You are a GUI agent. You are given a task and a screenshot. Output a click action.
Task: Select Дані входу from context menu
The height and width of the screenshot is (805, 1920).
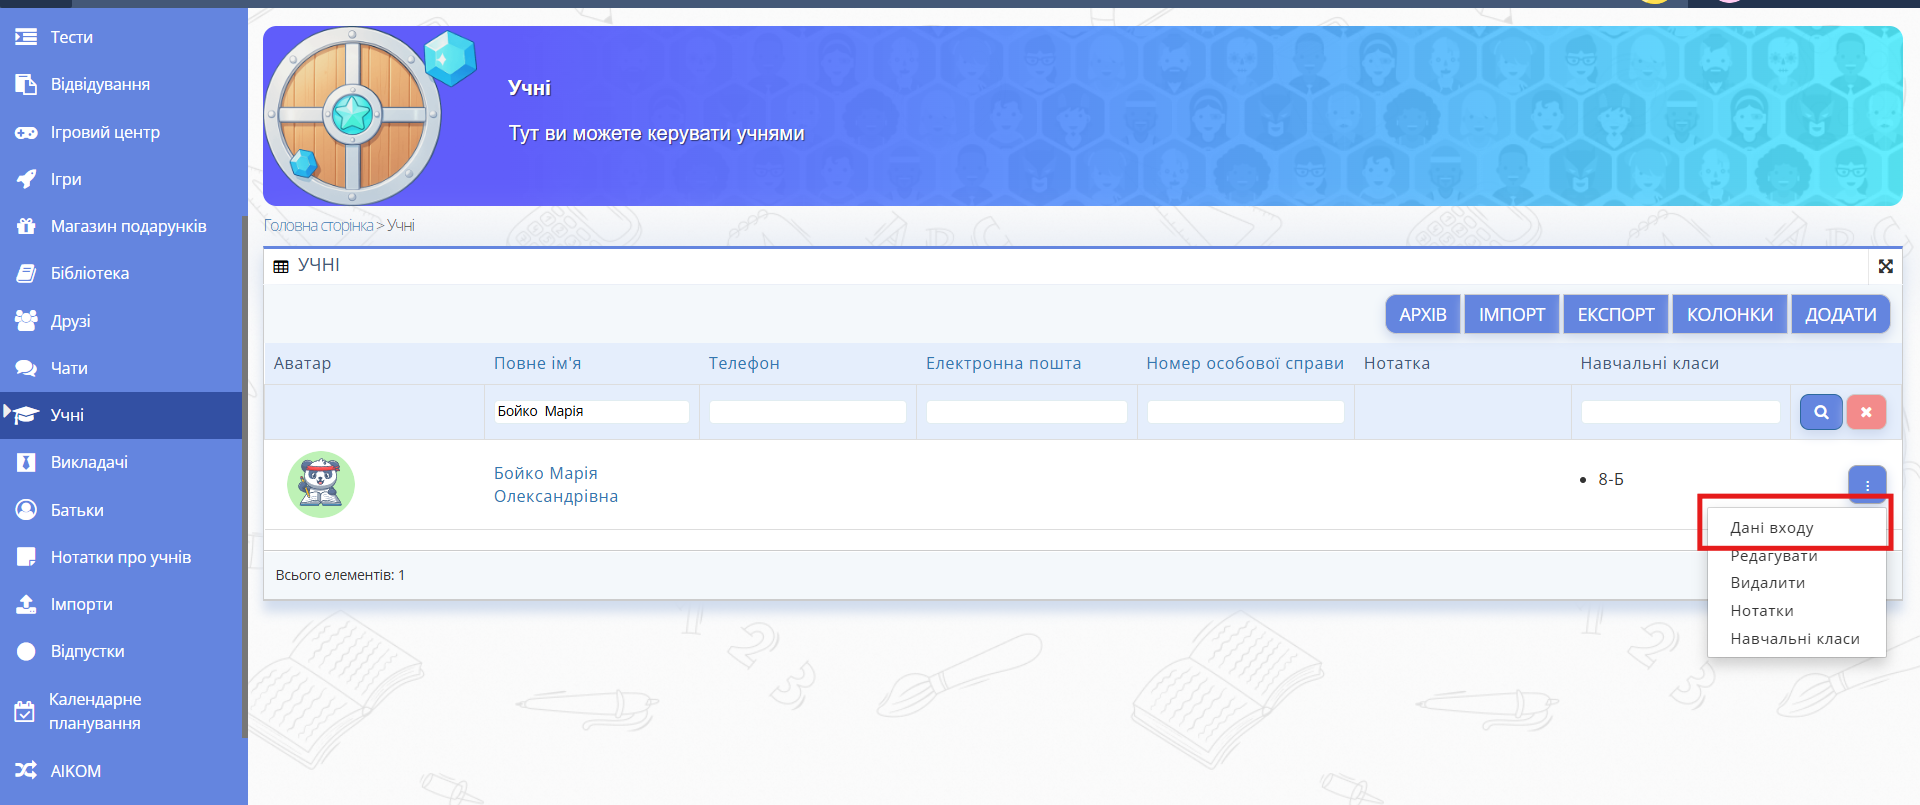[x=1771, y=528]
